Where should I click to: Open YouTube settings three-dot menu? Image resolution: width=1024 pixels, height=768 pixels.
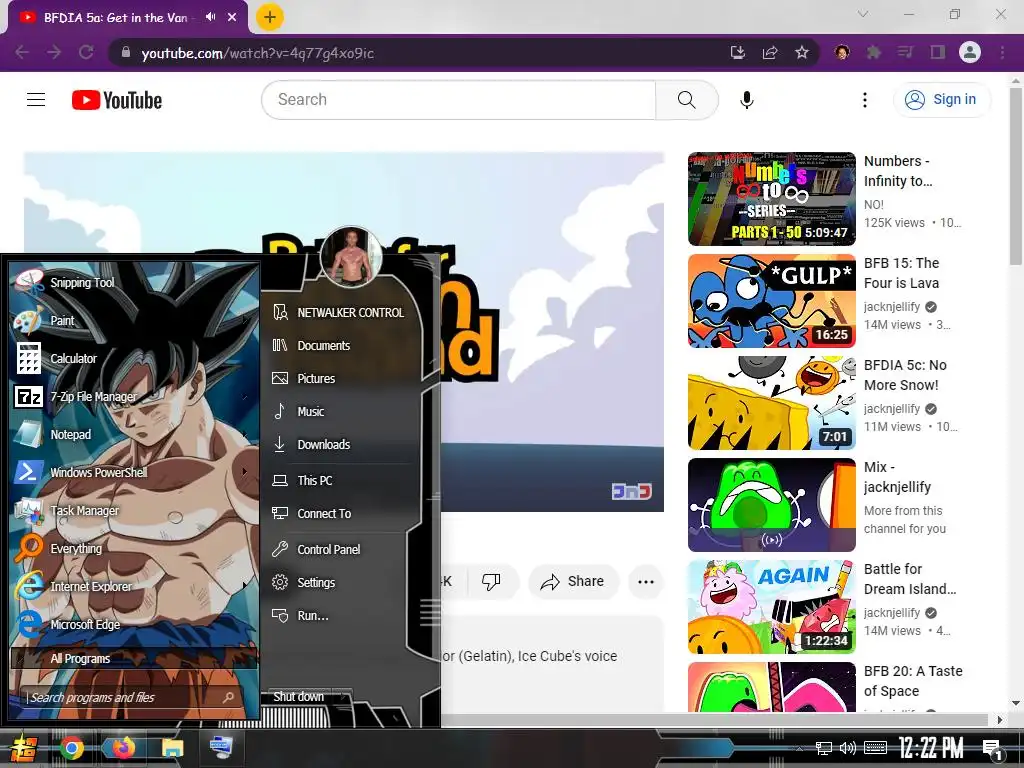(x=865, y=99)
